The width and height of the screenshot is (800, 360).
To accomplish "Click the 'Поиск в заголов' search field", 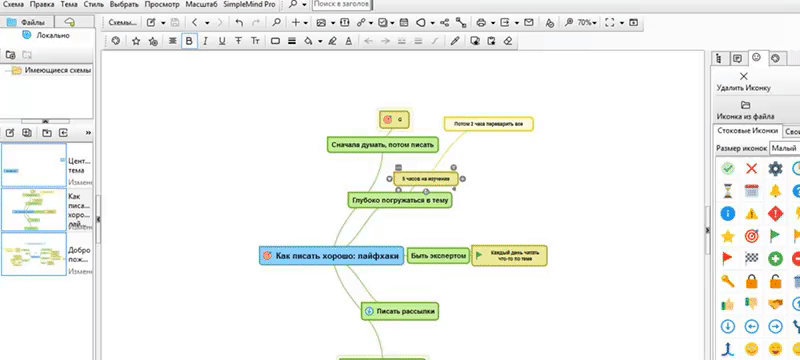I will 342,5.
